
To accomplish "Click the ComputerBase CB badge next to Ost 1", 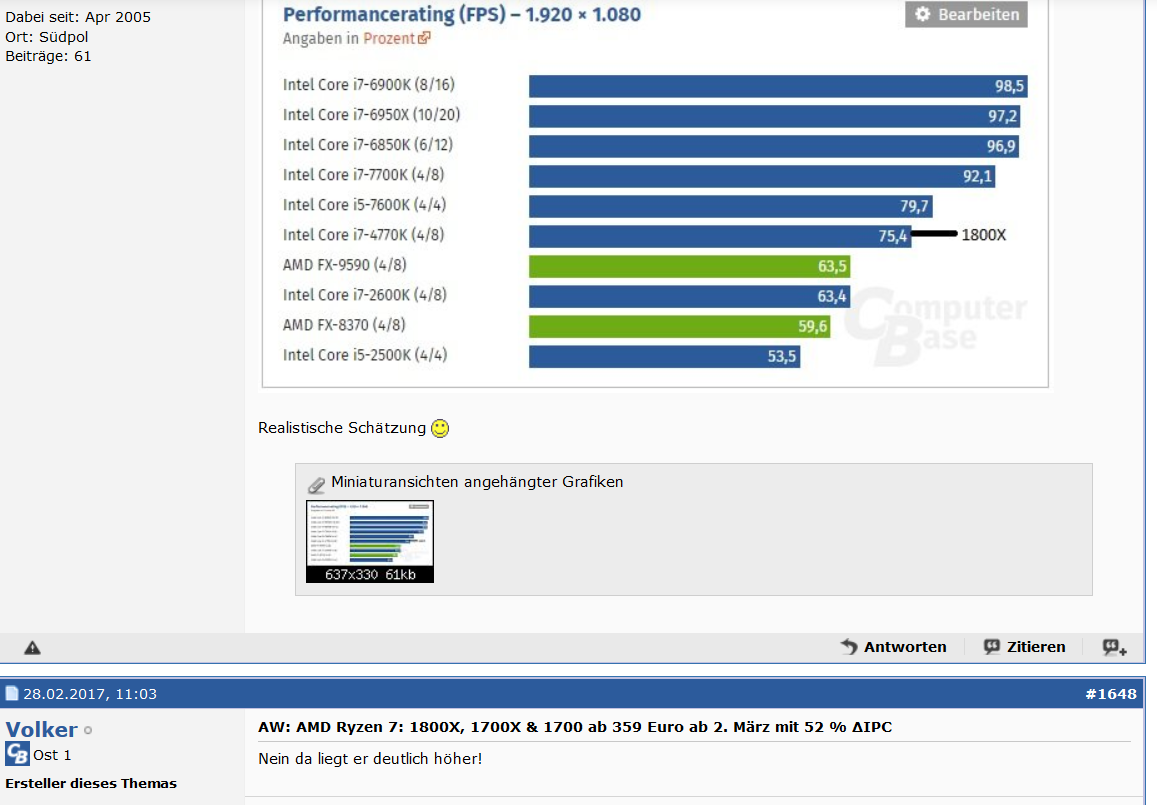I will pos(17,754).
